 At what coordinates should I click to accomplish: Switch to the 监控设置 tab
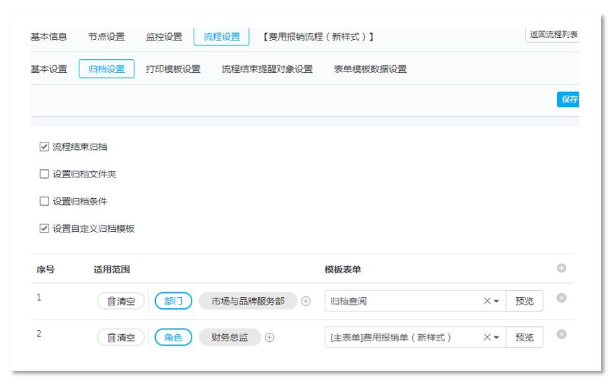click(x=164, y=37)
